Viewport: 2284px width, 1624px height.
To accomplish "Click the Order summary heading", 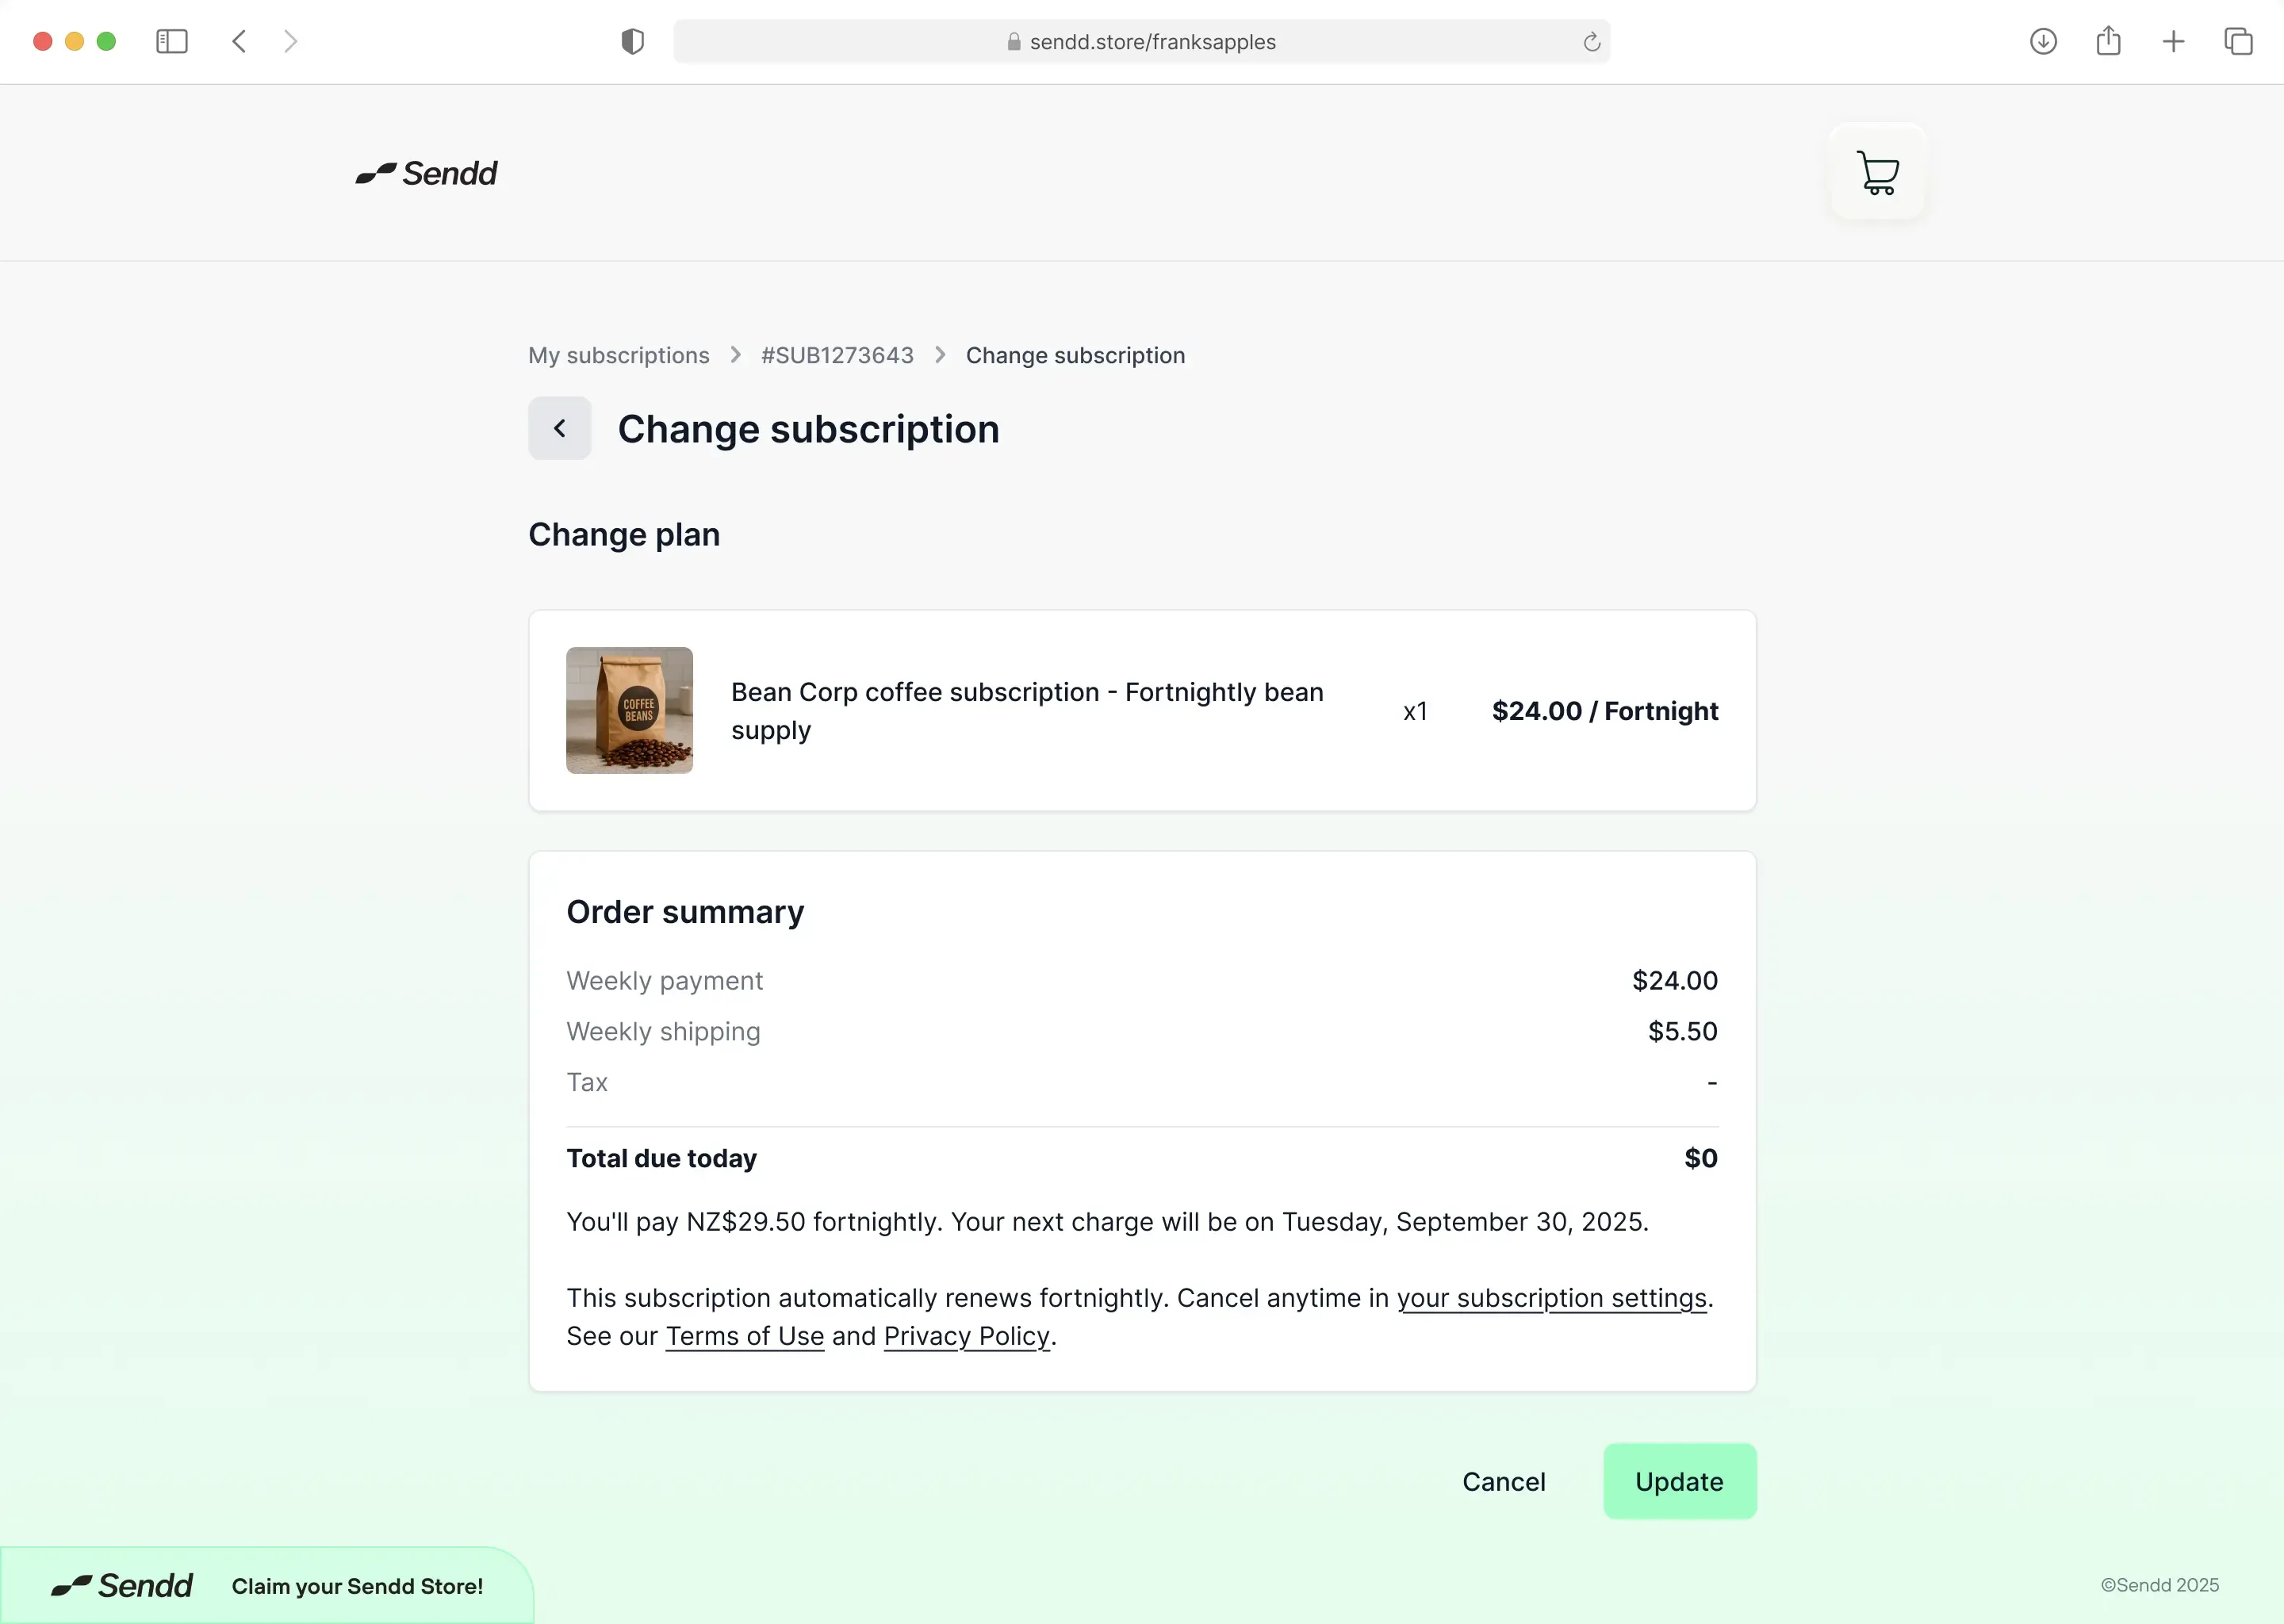I will (685, 912).
